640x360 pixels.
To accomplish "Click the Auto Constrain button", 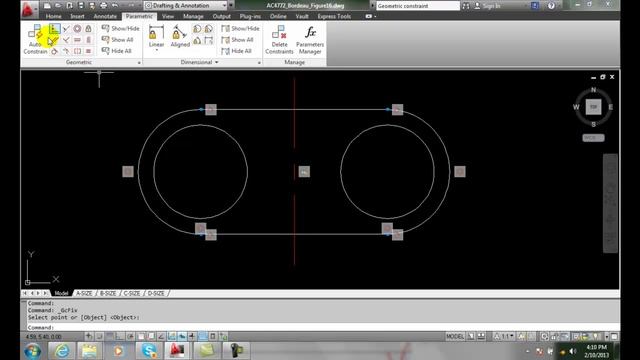I will (x=36, y=40).
